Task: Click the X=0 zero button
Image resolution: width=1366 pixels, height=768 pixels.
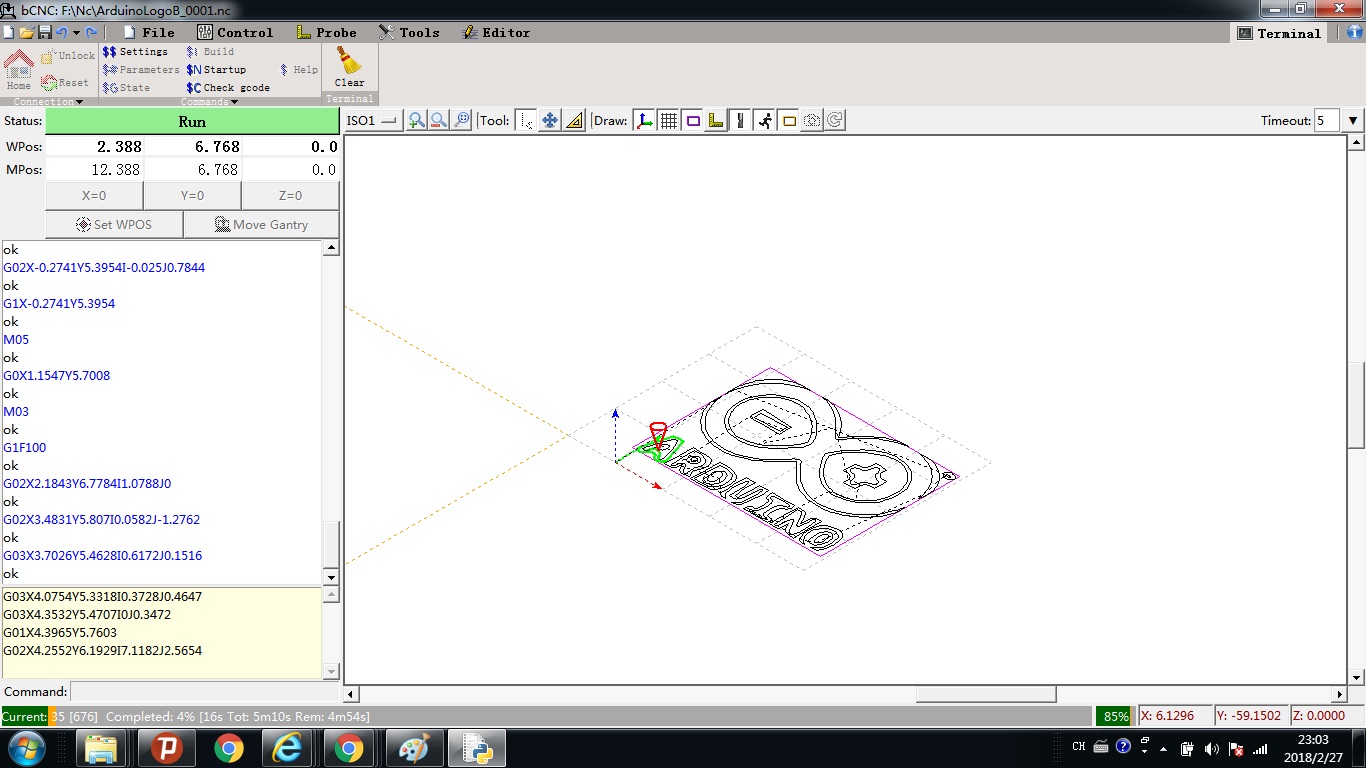Action: pyautogui.click(x=94, y=196)
